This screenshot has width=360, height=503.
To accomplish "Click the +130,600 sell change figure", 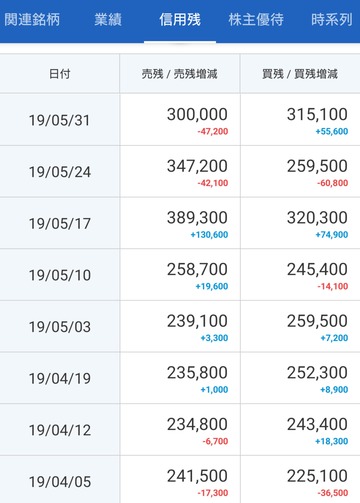I will 209,235.
